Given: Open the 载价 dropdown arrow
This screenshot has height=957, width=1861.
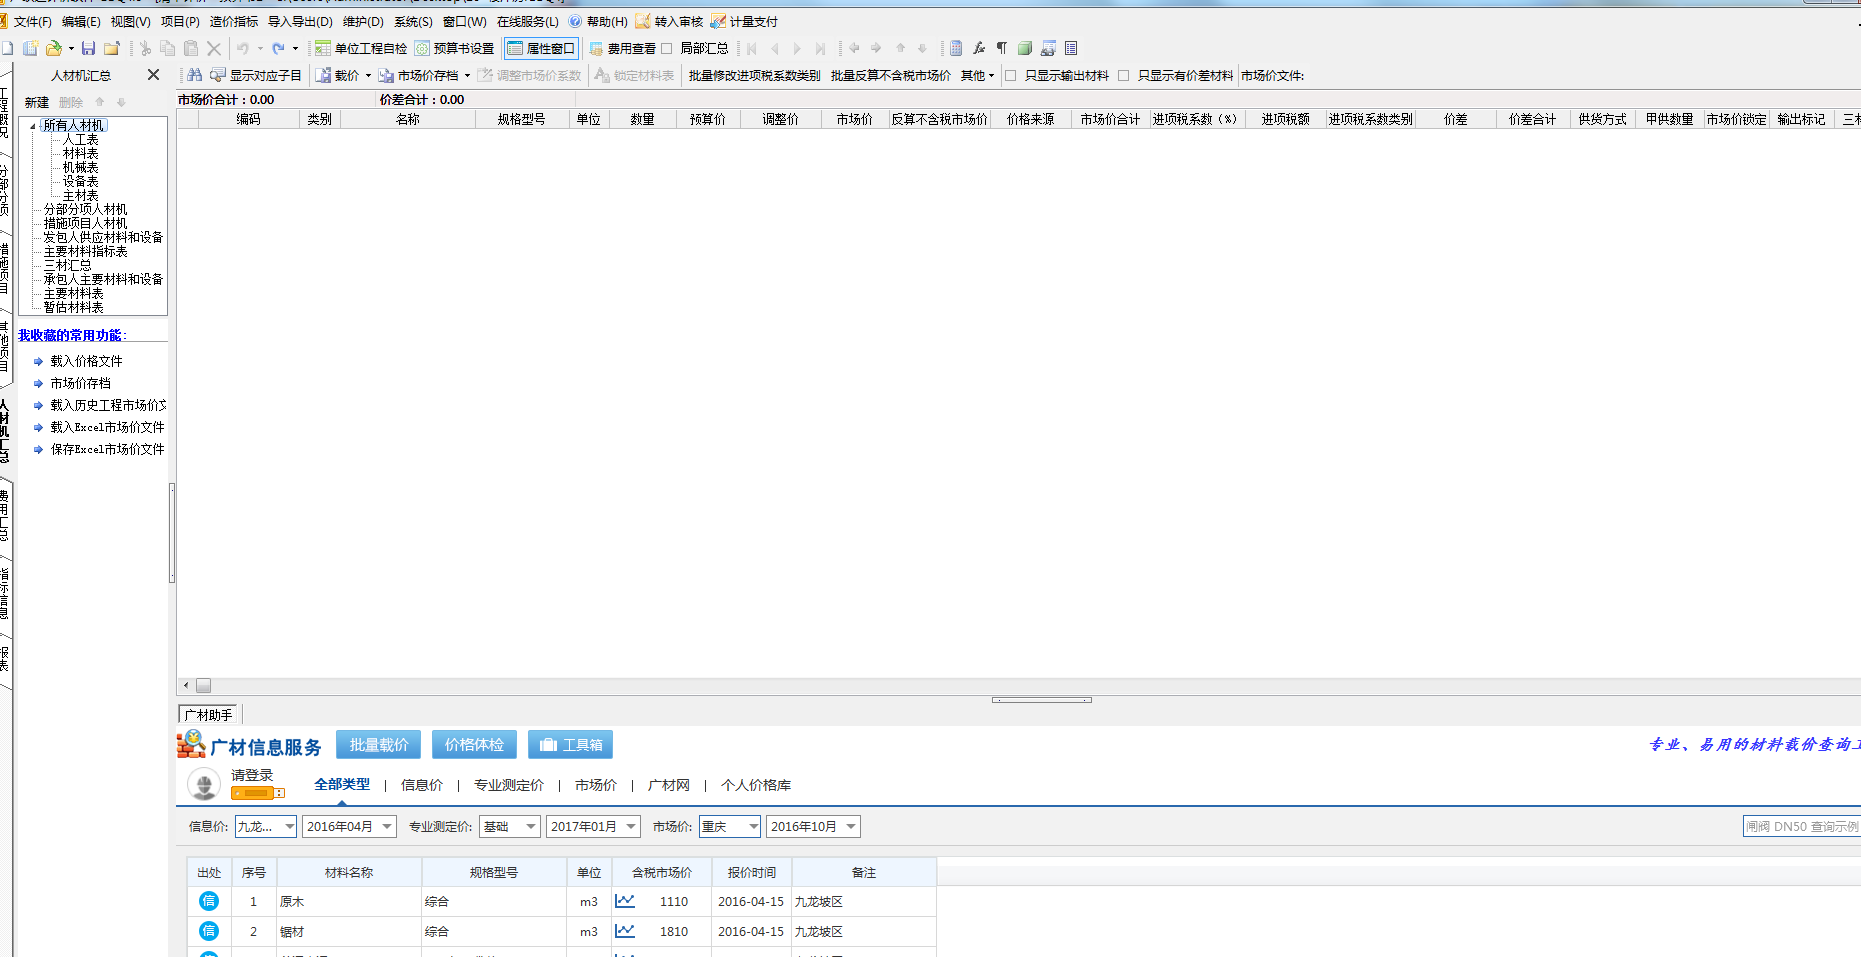Looking at the screenshot, I should coord(368,76).
